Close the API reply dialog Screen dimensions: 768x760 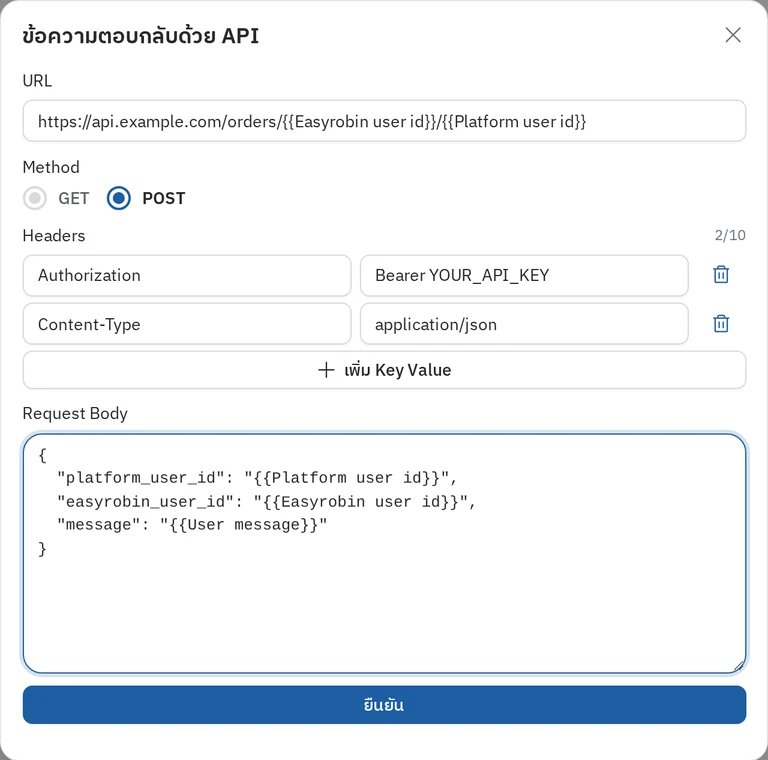point(733,35)
